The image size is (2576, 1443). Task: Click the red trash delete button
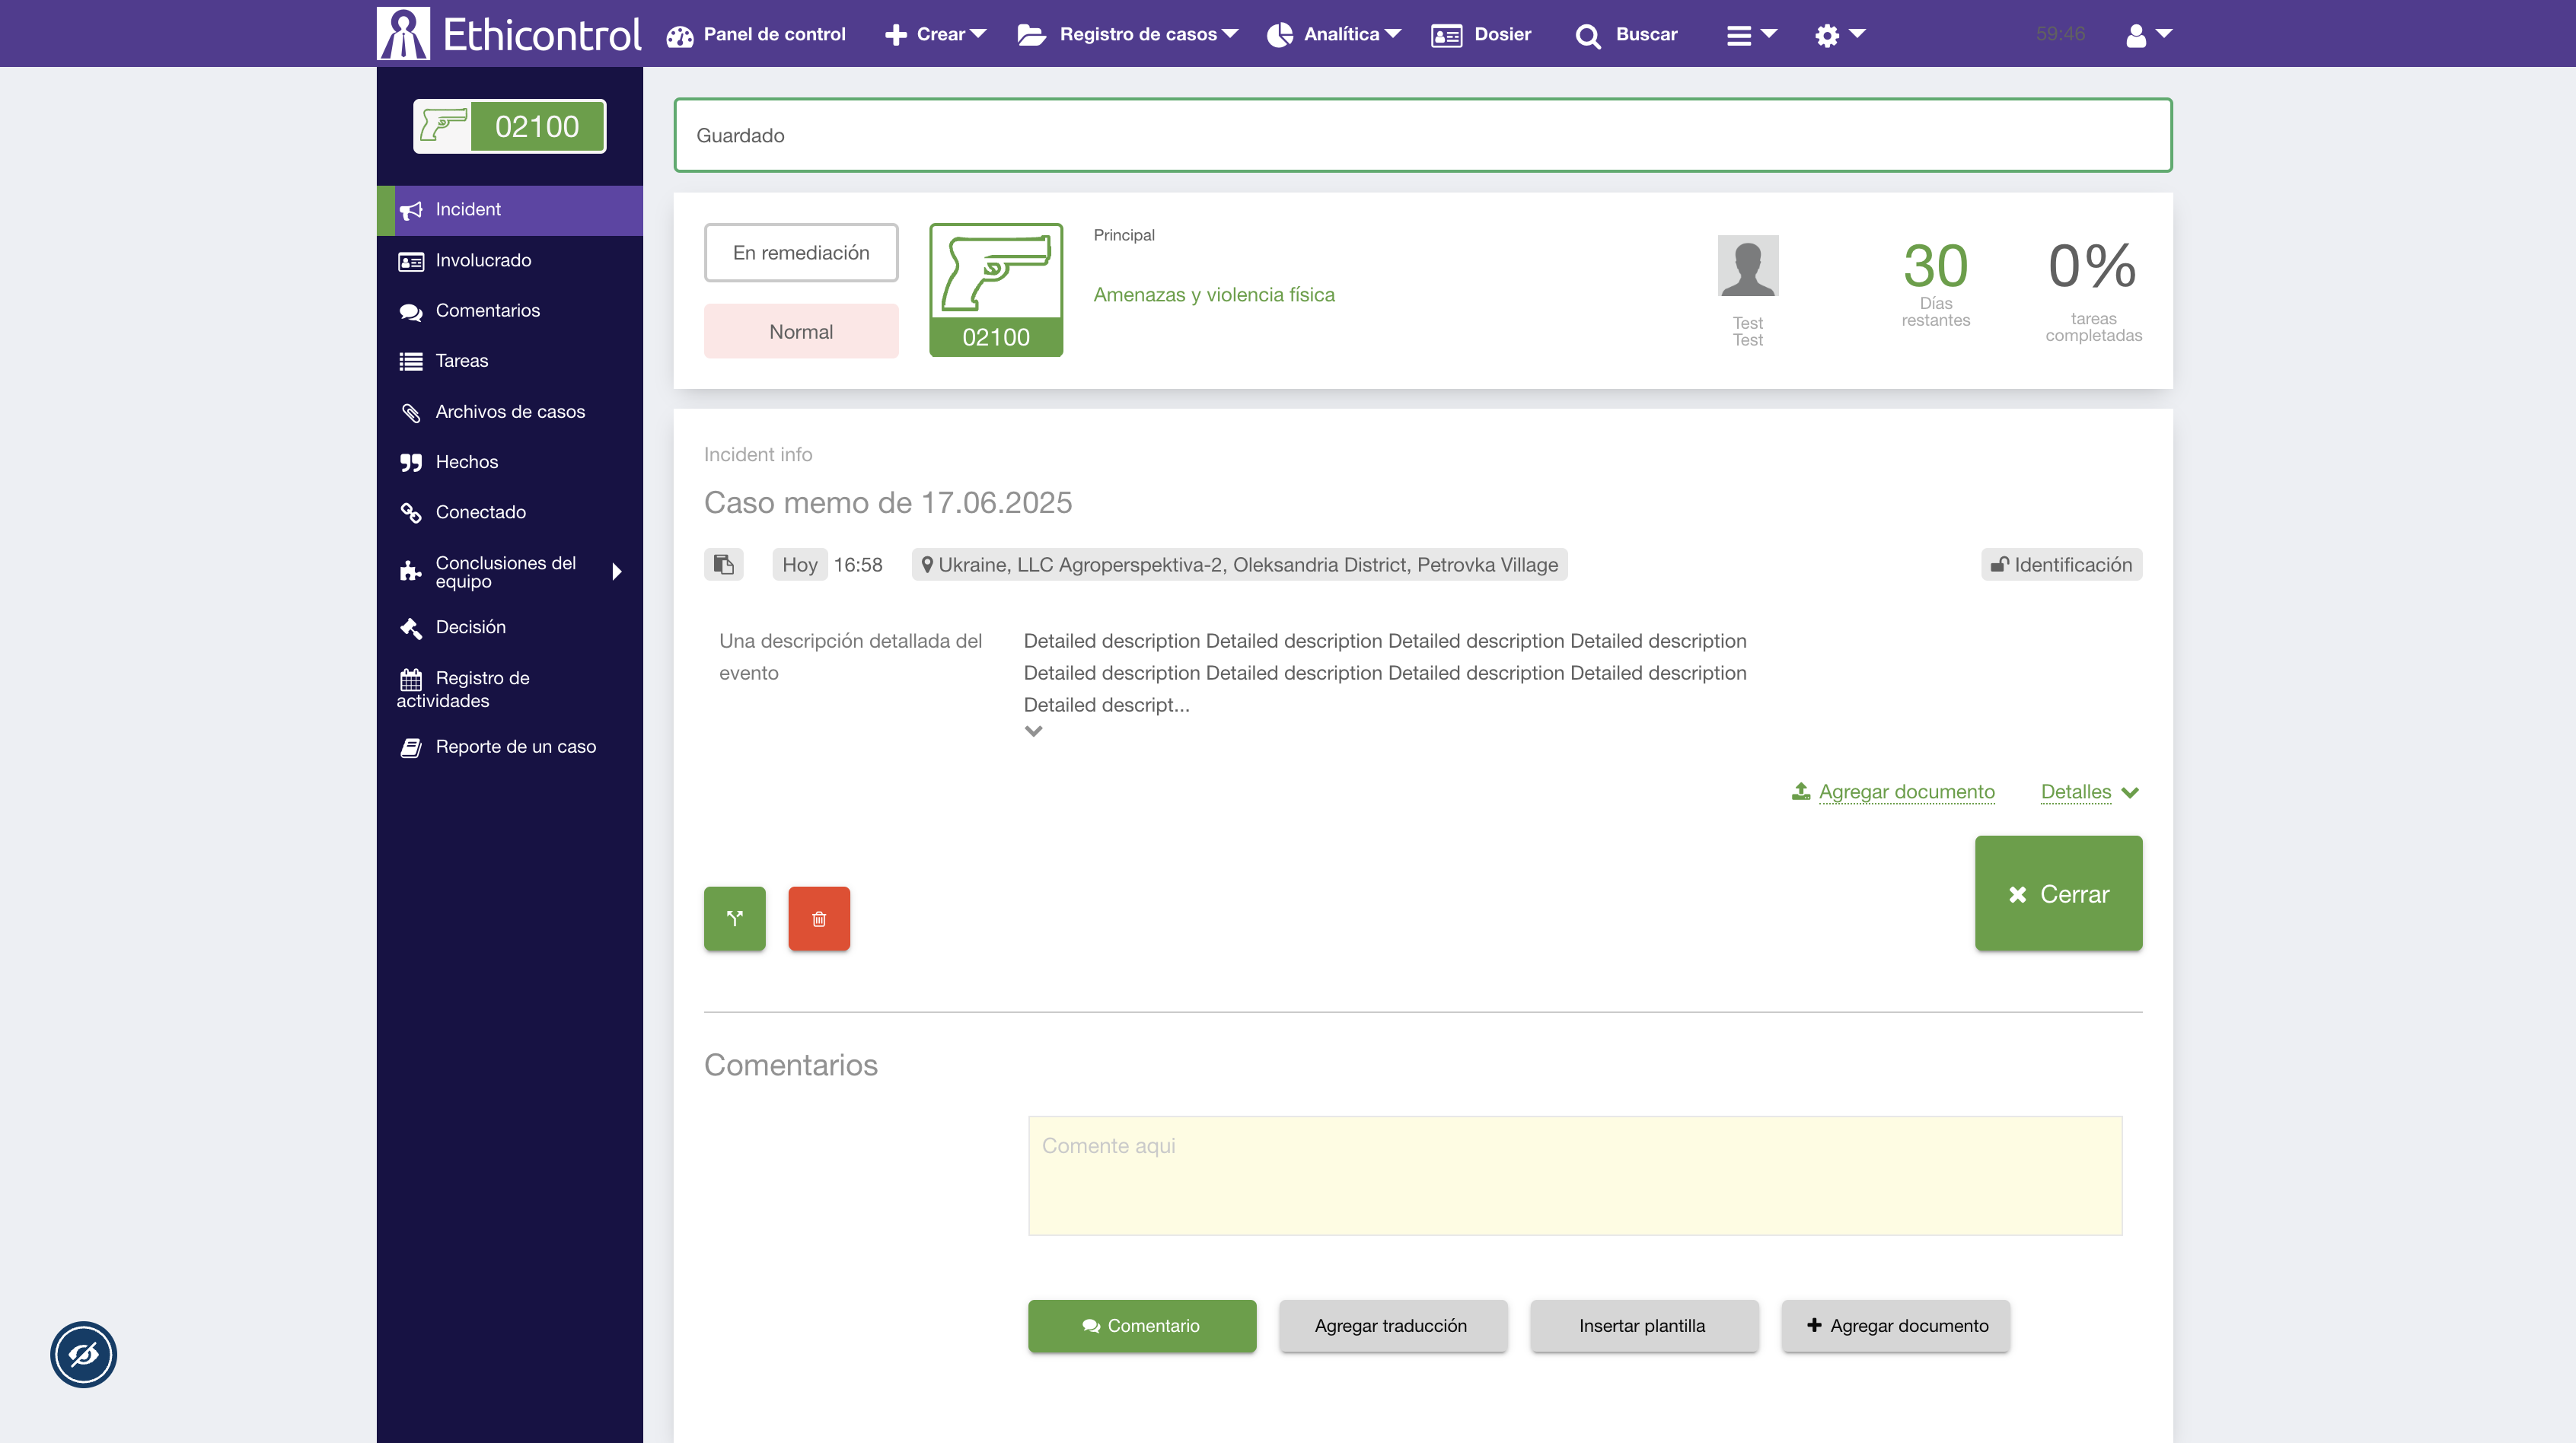coord(818,918)
